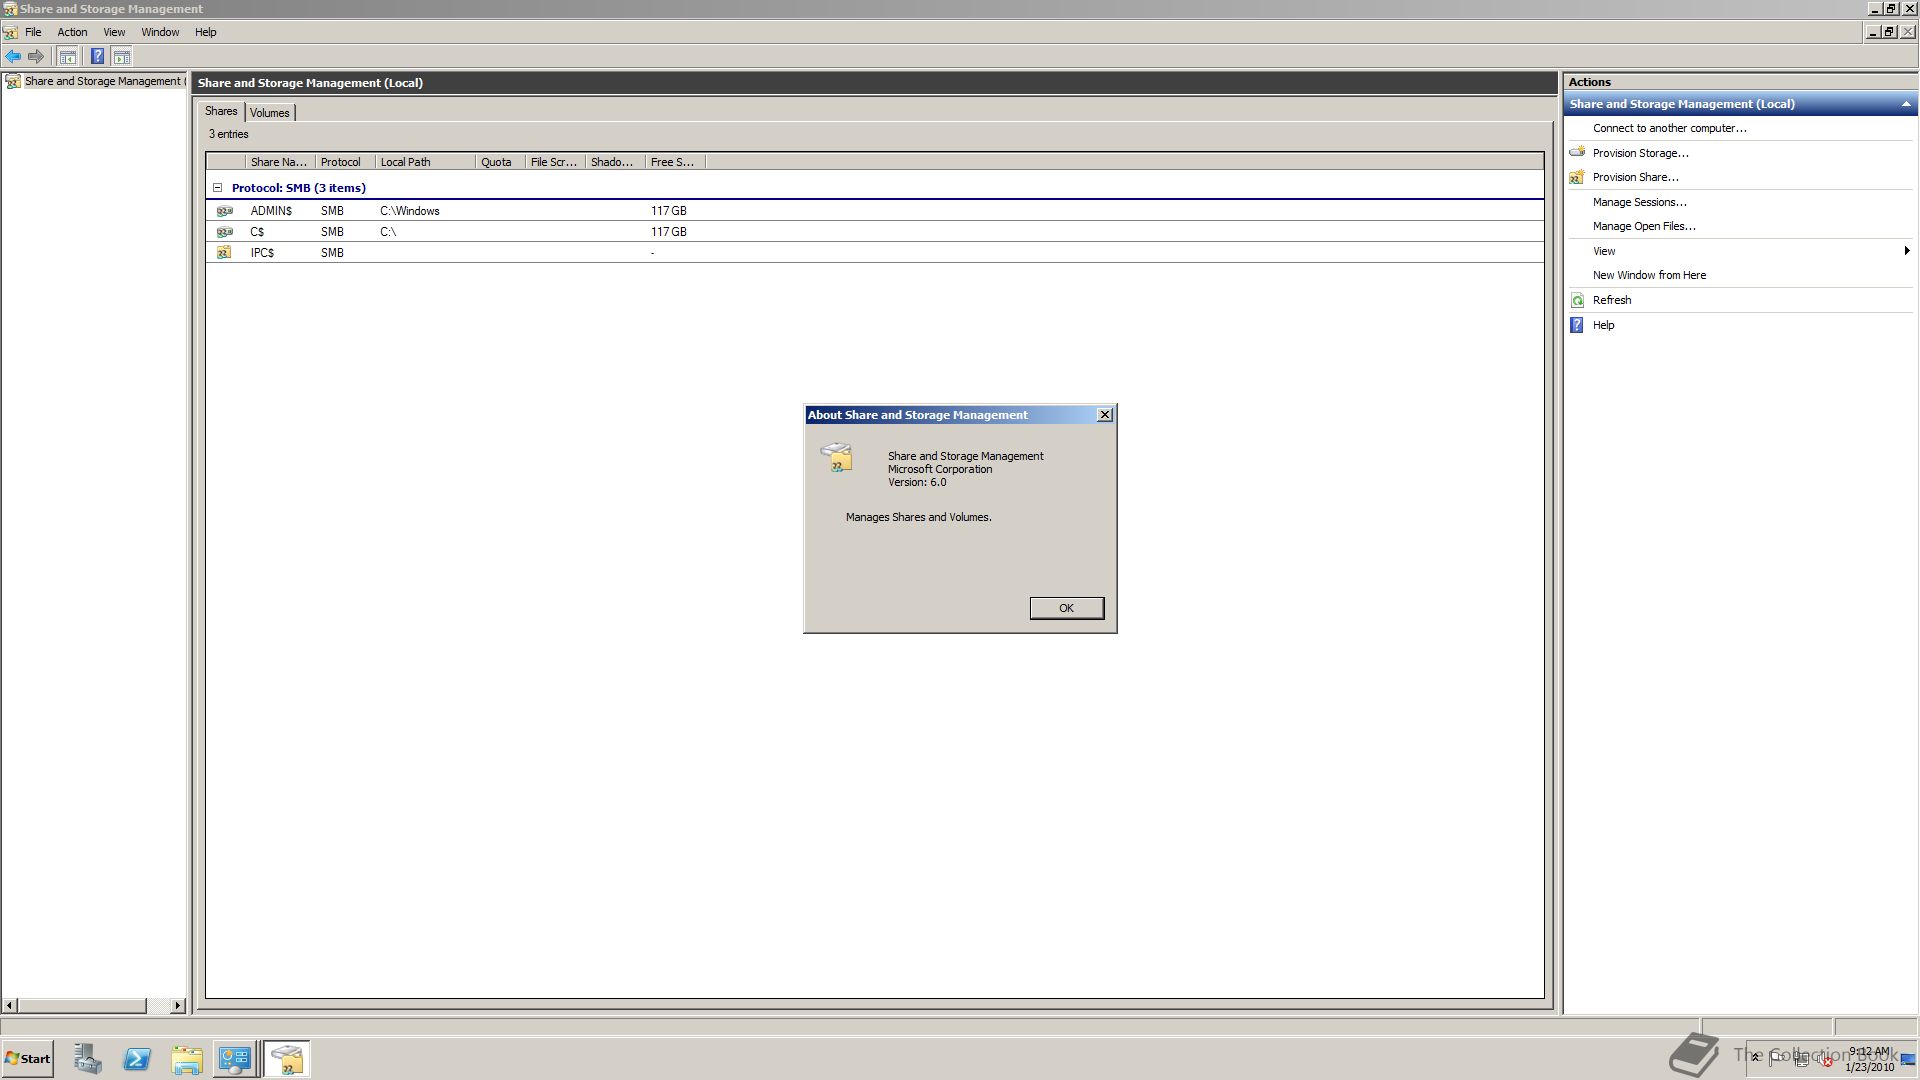This screenshot has width=1920, height=1080.
Task: Click the Refresh action text
Action: 1611,300
